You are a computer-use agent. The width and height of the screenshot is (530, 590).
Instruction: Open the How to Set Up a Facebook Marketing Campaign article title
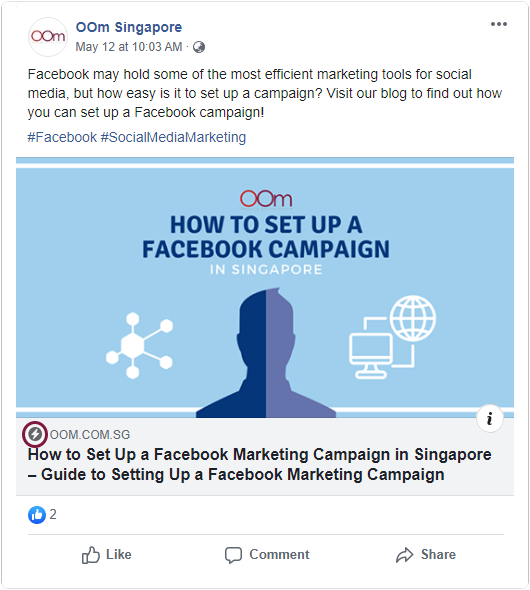(259, 464)
